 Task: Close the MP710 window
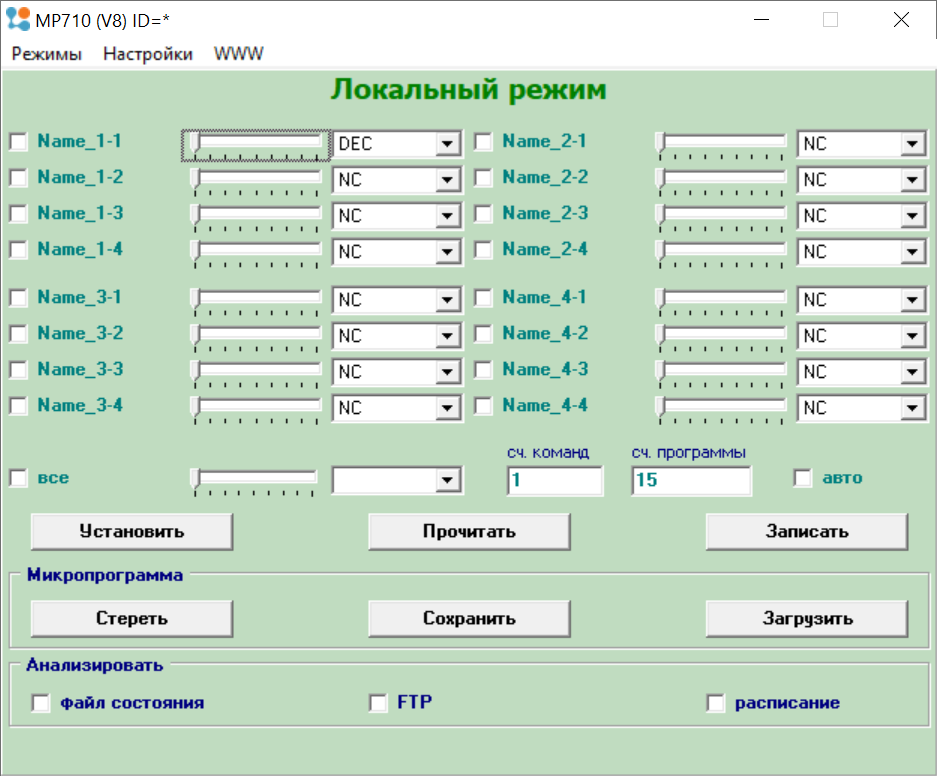901,20
